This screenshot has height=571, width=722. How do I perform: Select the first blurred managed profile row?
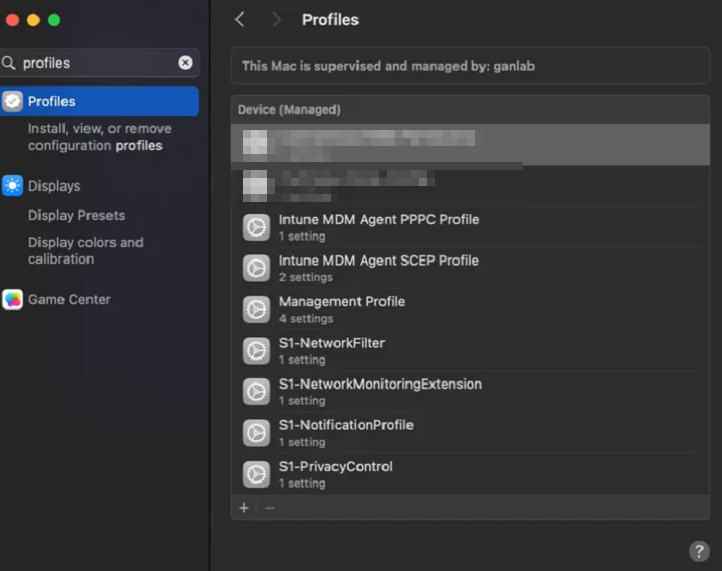(470, 144)
